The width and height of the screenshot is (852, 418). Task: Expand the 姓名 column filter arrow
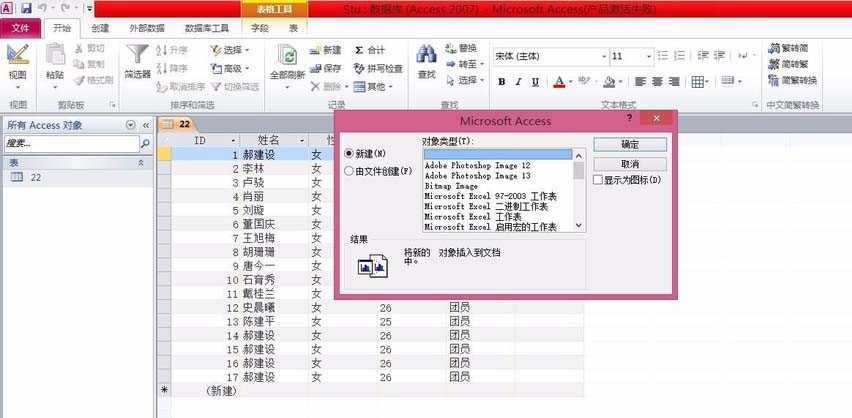pyautogui.click(x=302, y=140)
